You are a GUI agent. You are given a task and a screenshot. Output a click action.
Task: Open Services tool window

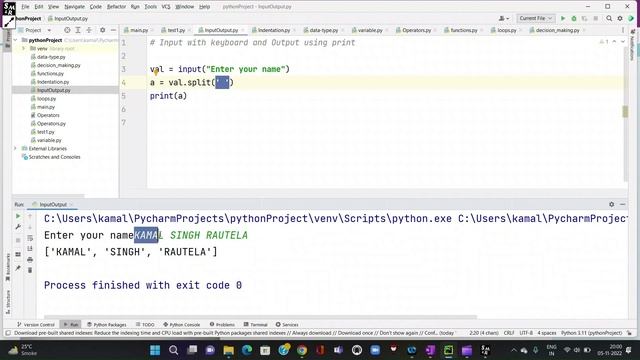coord(287,324)
